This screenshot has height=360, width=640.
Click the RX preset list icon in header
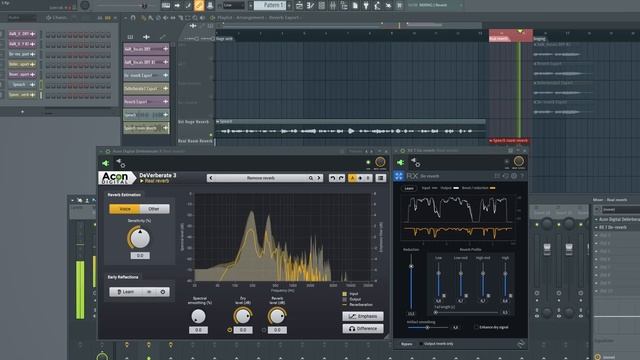tap(497, 176)
